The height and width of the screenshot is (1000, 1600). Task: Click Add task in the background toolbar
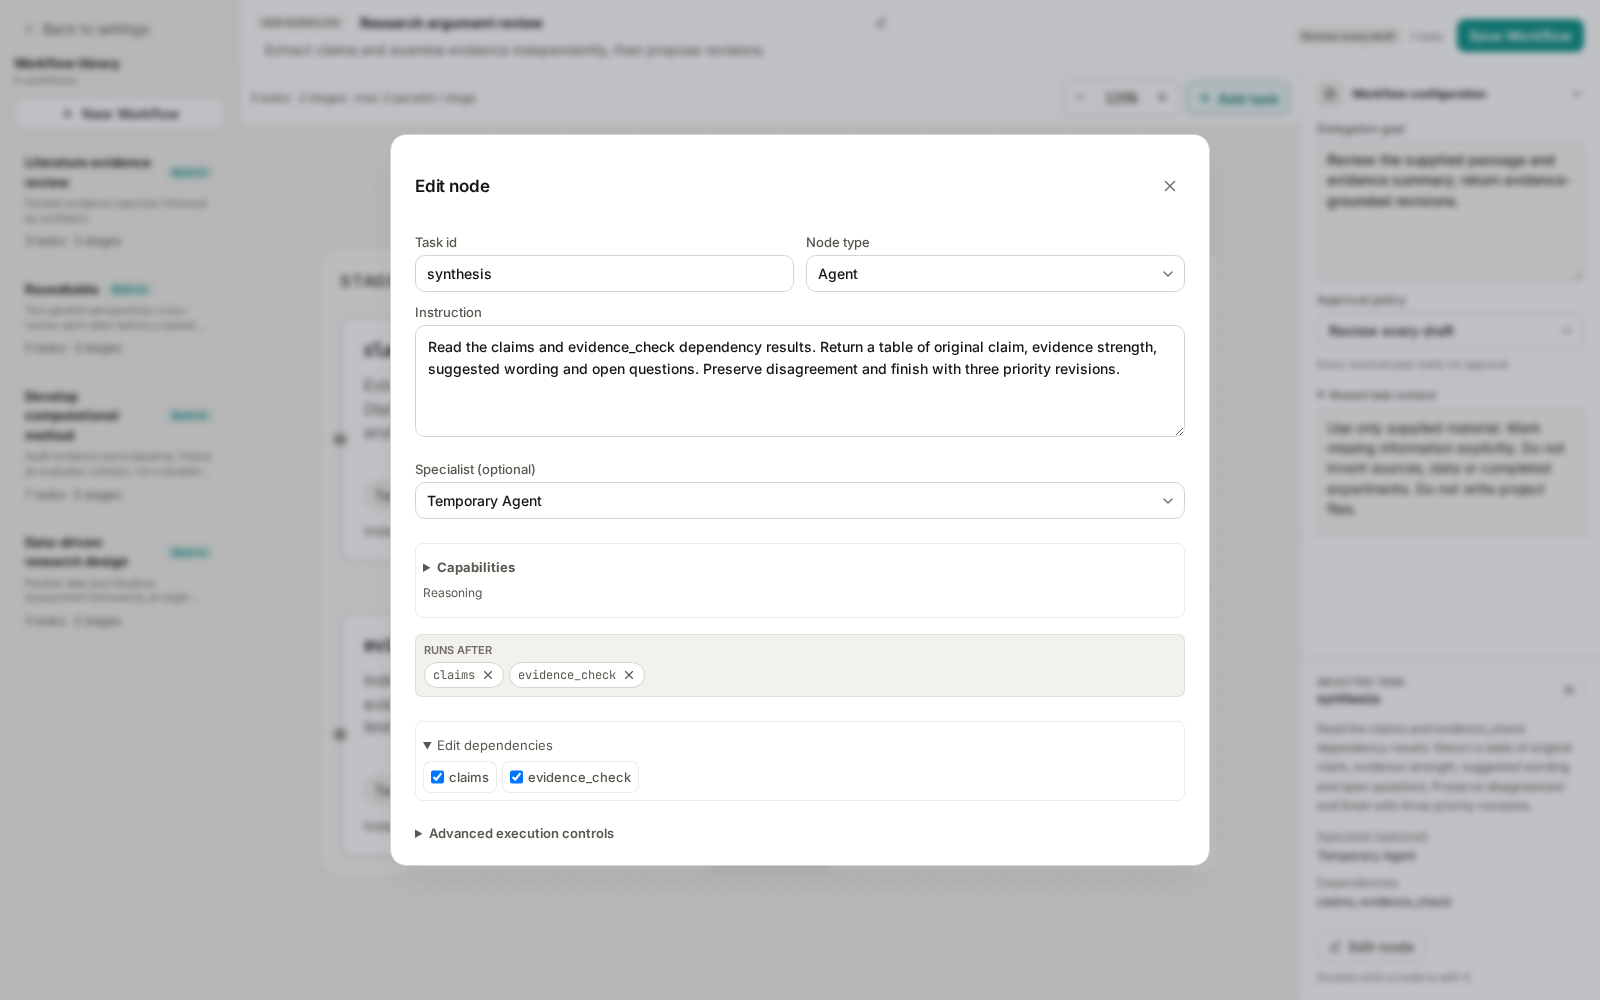[1238, 98]
